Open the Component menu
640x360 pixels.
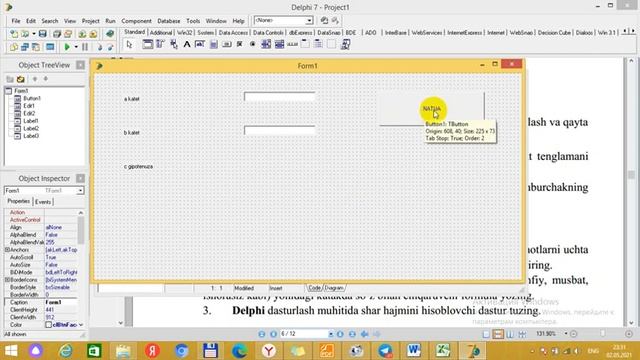pyautogui.click(x=136, y=21)
